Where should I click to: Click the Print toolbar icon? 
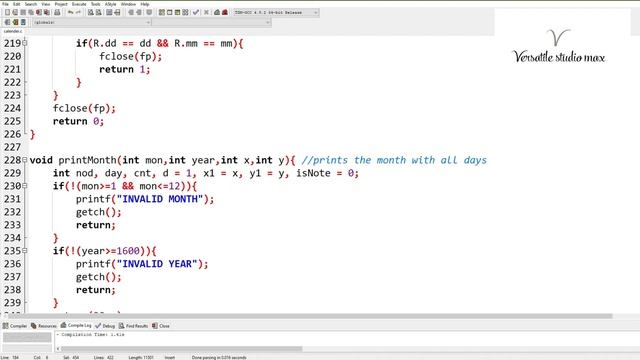pos(57,12)
